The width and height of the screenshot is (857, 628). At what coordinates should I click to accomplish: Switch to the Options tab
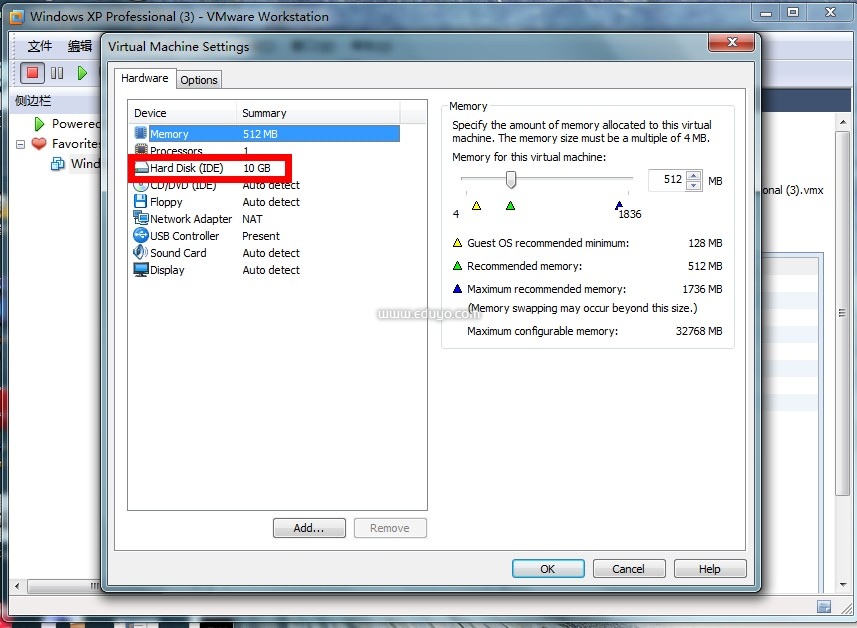(199, 80)
